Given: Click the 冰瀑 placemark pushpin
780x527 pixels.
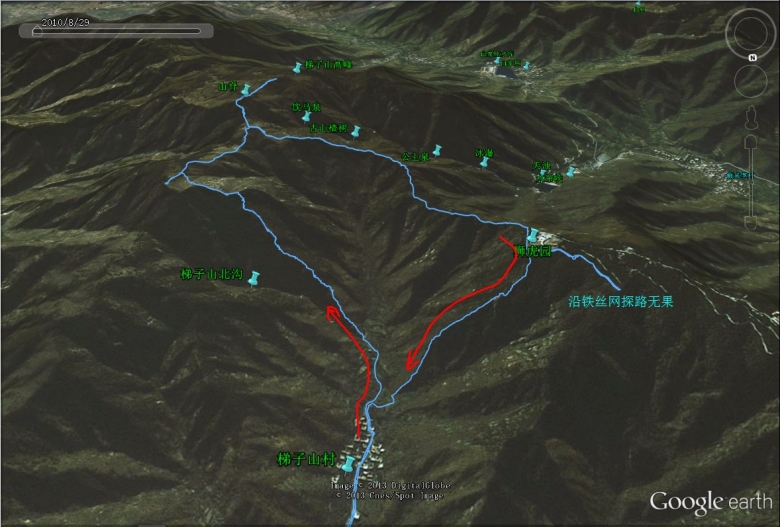Looking at the screenshot, I should [x=484, y=162].
